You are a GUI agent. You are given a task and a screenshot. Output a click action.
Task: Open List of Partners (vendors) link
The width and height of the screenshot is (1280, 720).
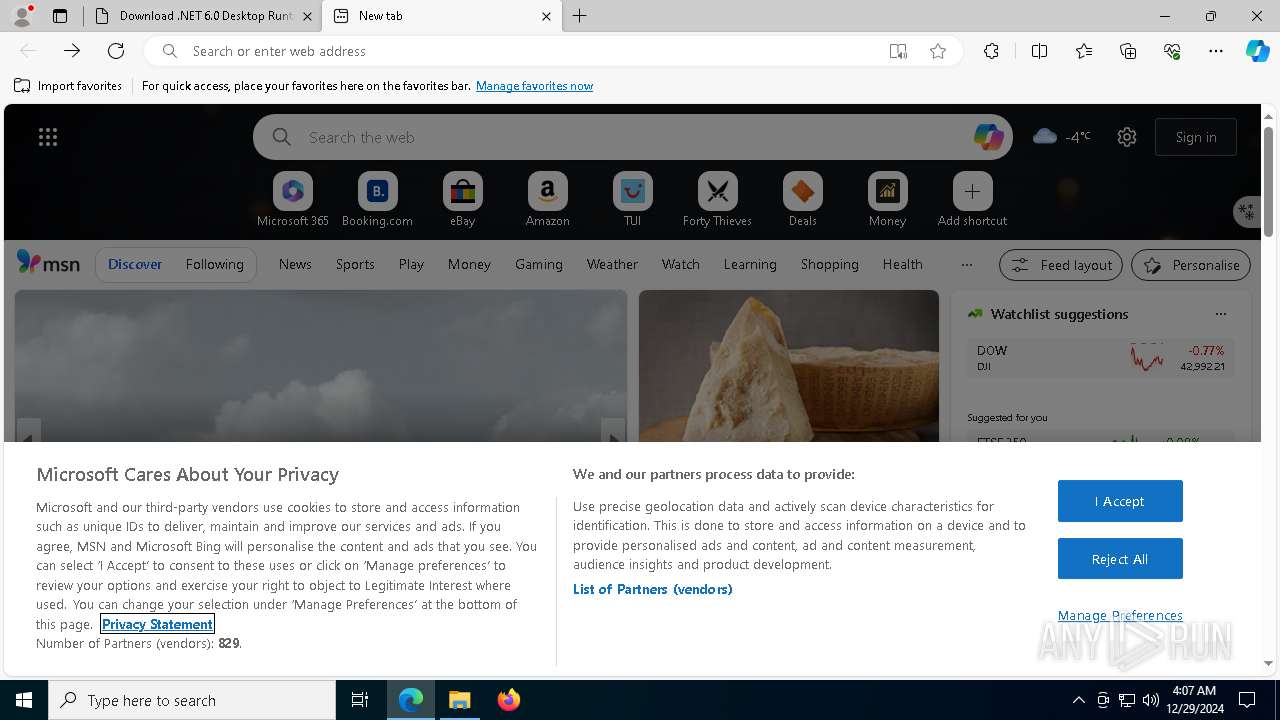pos(652,589)
